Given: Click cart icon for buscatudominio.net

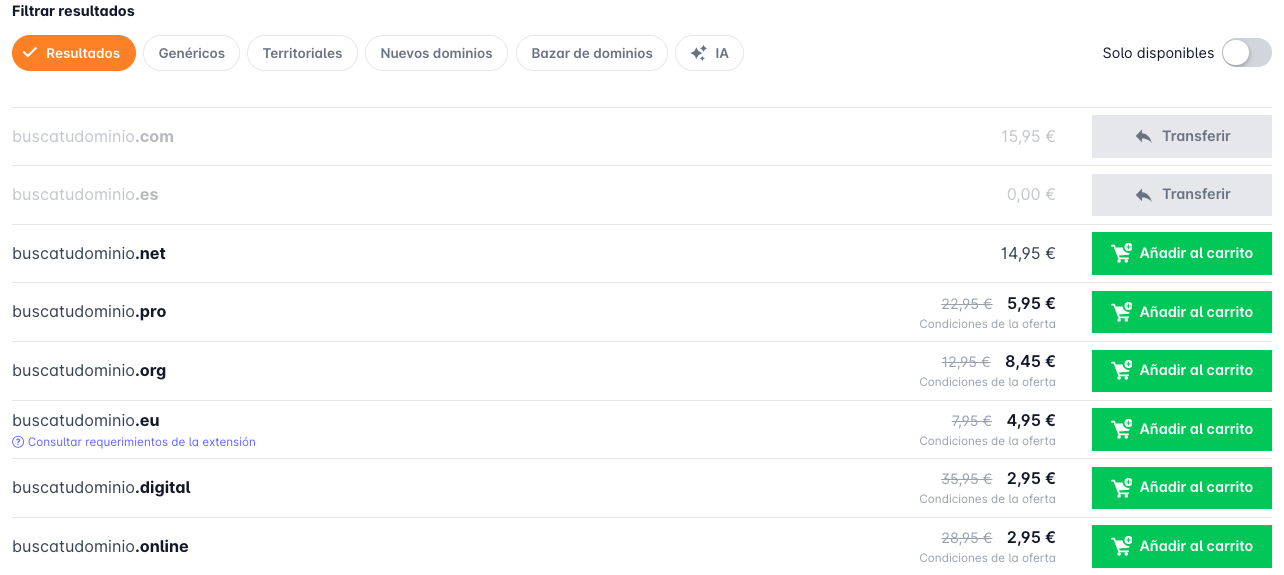Looking at the screenshot, I should click(x=1122, y=254).
